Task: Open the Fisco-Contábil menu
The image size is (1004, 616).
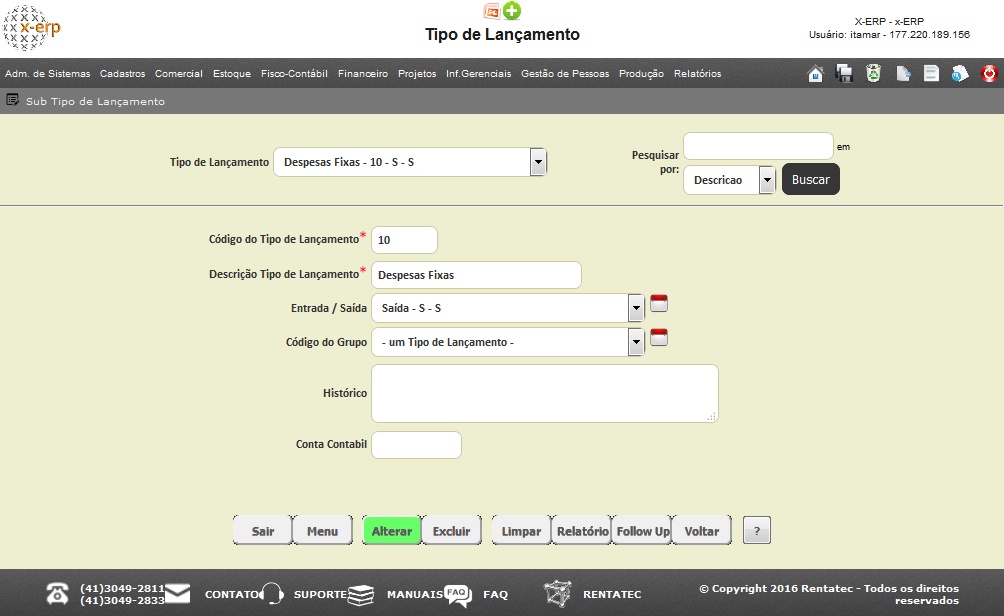Action: pyautogui.click(x=294, y=74)
